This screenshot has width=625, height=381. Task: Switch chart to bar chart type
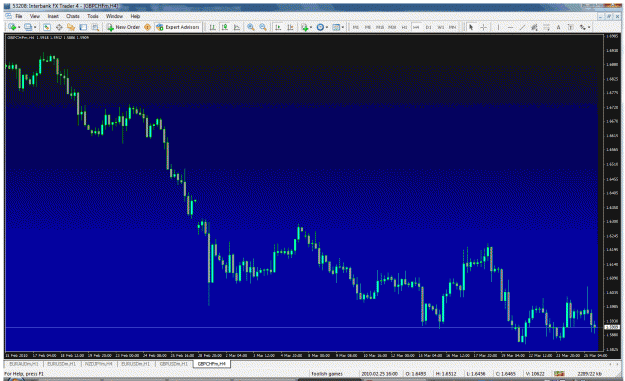tap(212, 27)
